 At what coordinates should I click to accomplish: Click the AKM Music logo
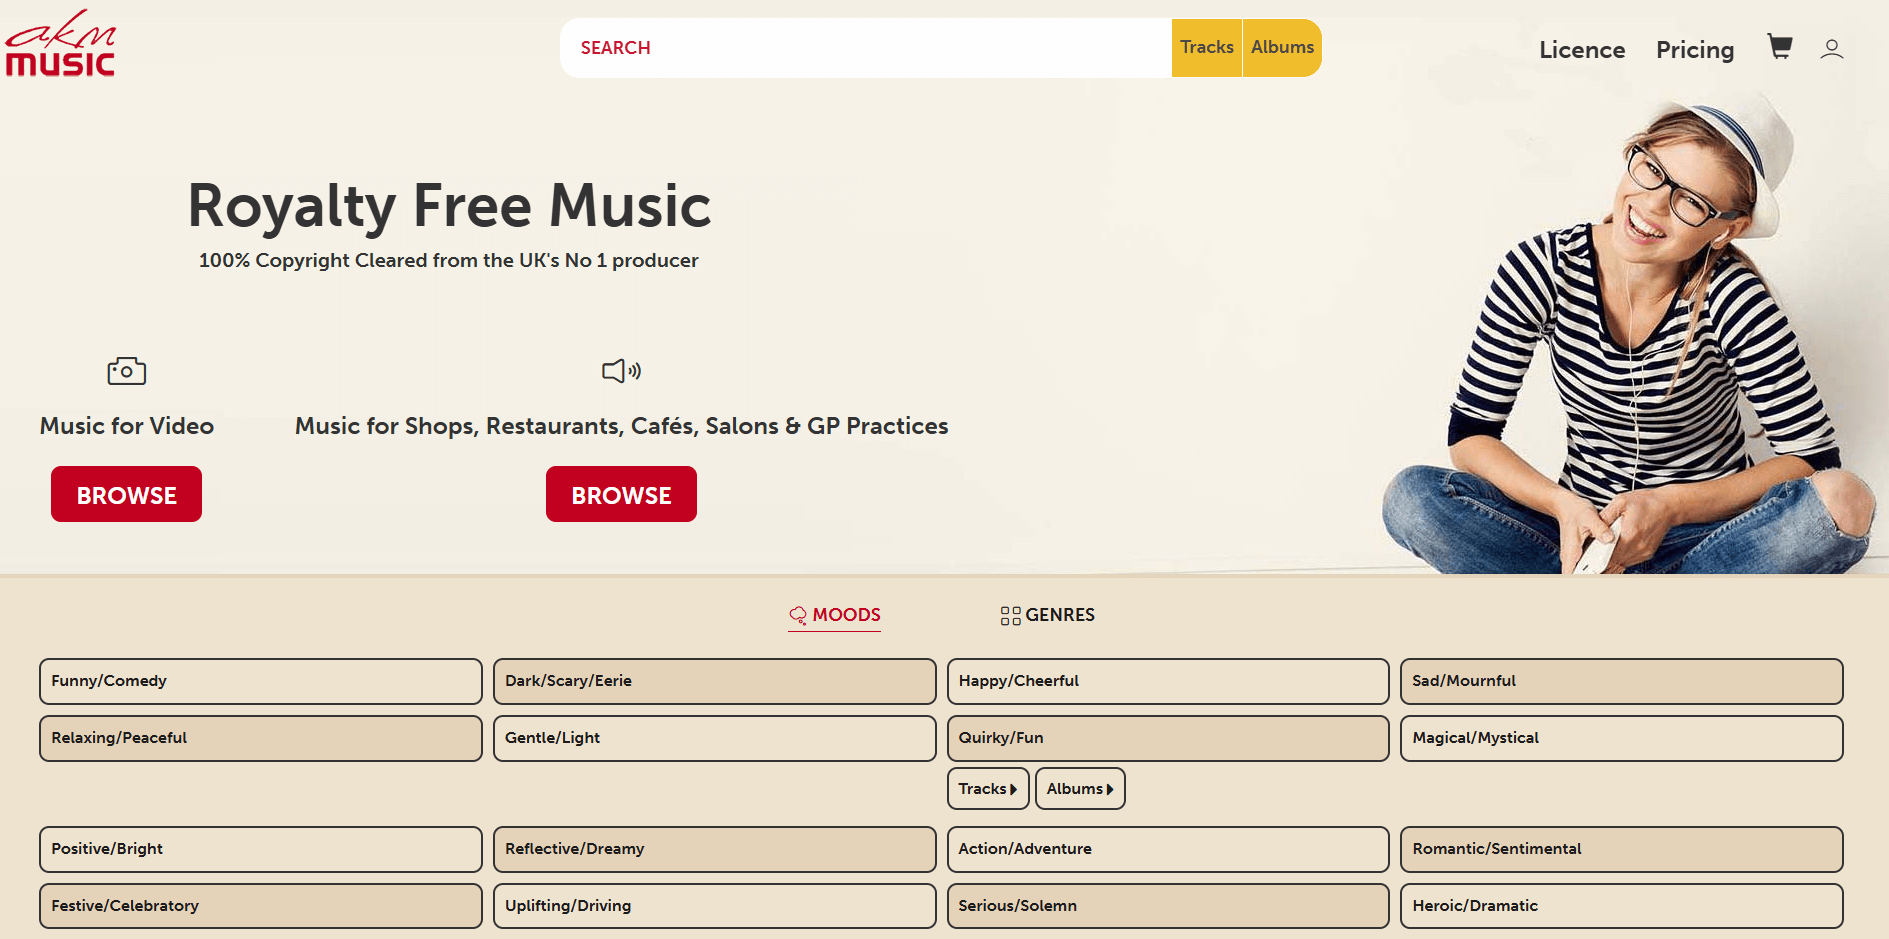point(61,44)
